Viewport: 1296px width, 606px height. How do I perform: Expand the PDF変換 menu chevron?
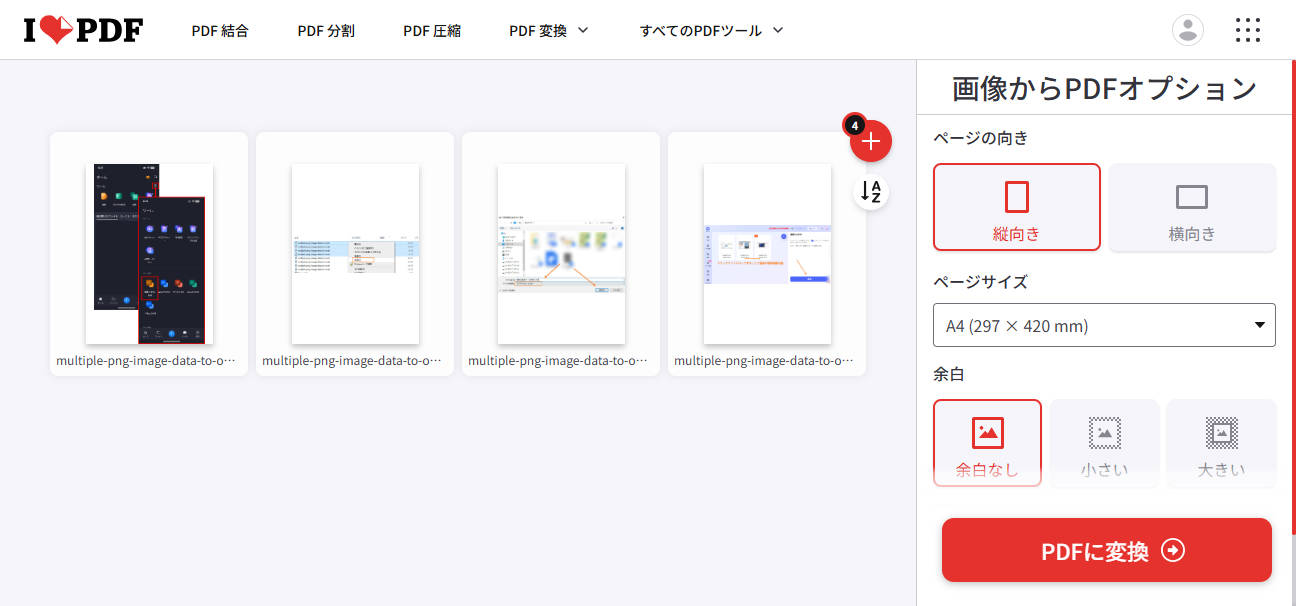pos(584,30)
